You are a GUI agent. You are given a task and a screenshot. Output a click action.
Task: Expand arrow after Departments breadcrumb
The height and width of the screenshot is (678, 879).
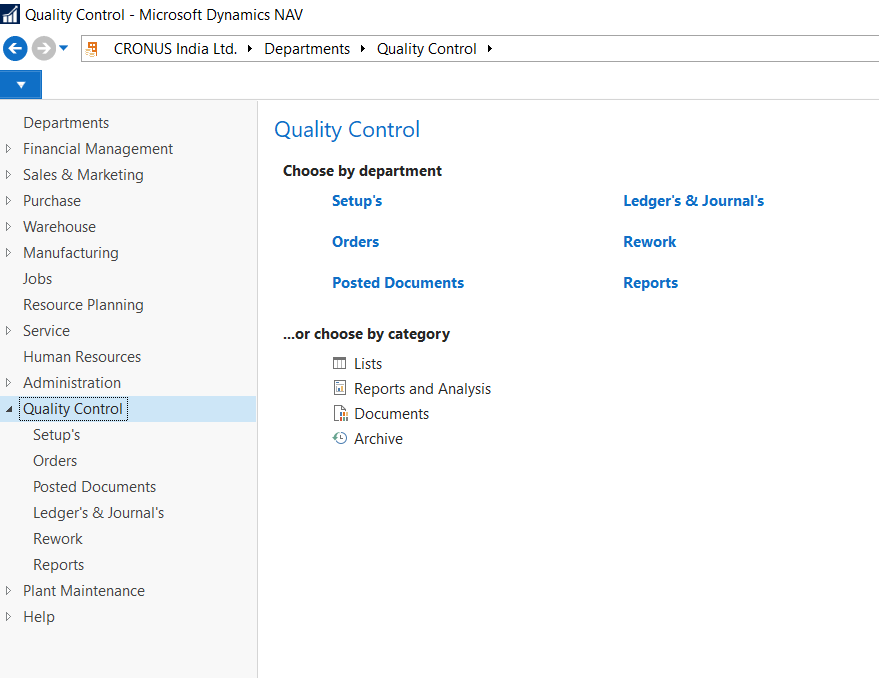click(x=363, y=49)
